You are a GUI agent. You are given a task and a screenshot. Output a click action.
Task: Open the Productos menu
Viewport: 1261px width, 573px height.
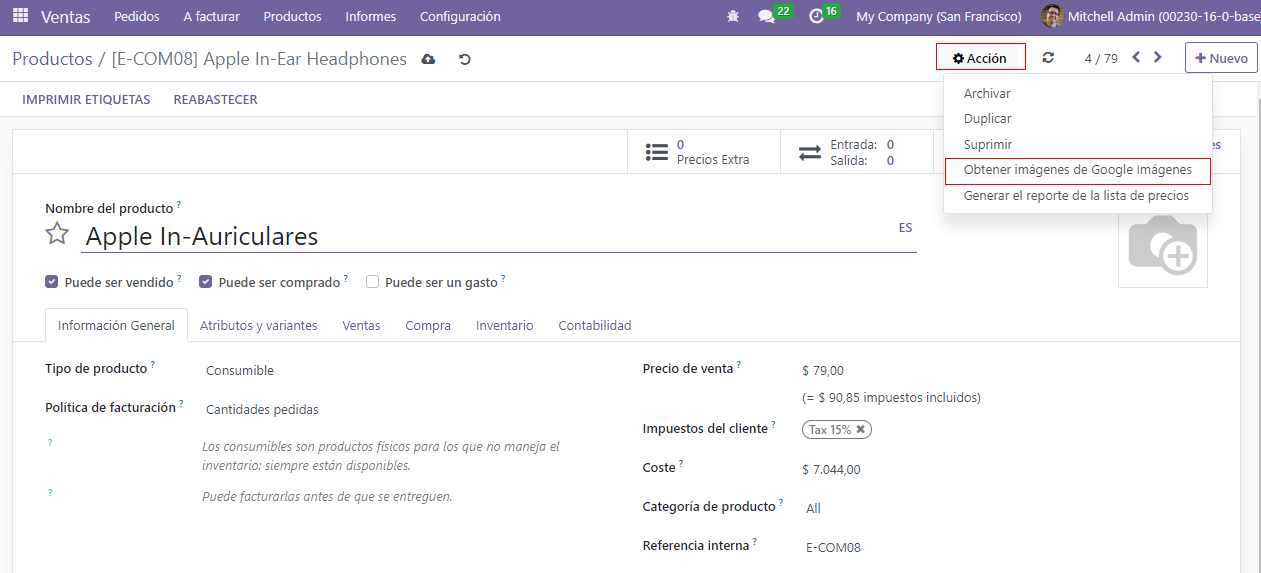[292, 17]
